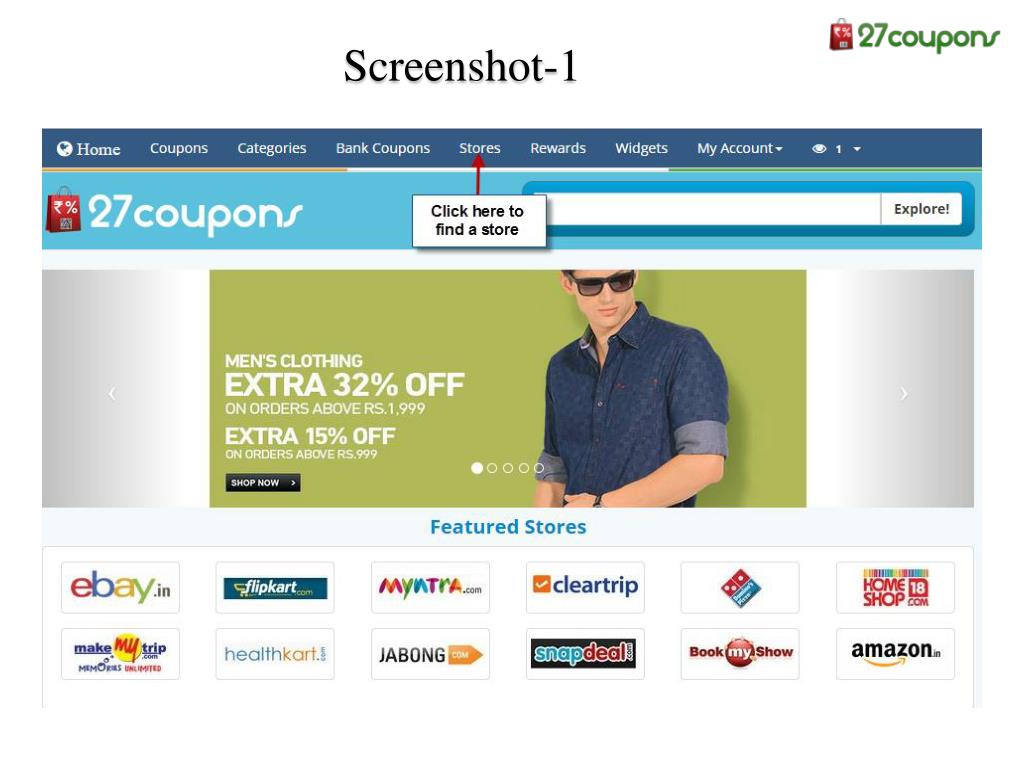Open the Flipkart store logo
Viewport: 1024px width, 768px height.
275,587
